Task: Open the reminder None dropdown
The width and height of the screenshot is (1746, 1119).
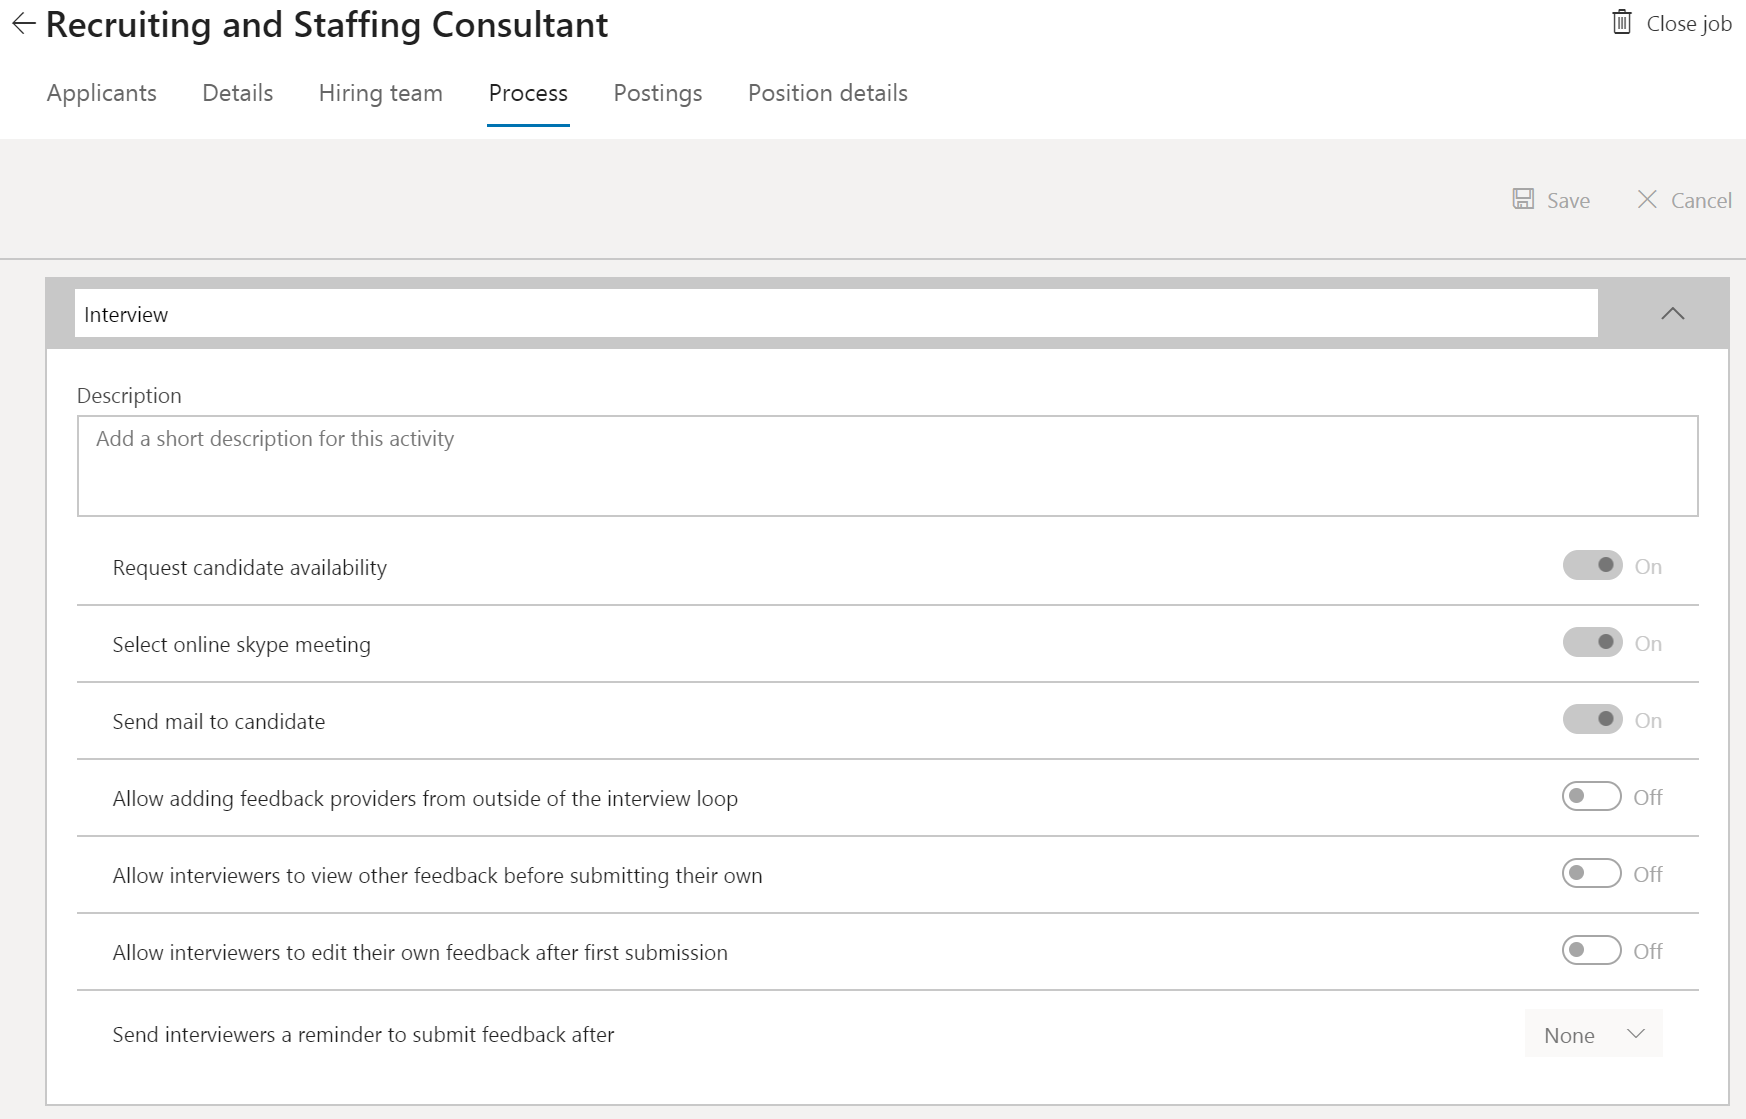Action: [1593, 1034]
